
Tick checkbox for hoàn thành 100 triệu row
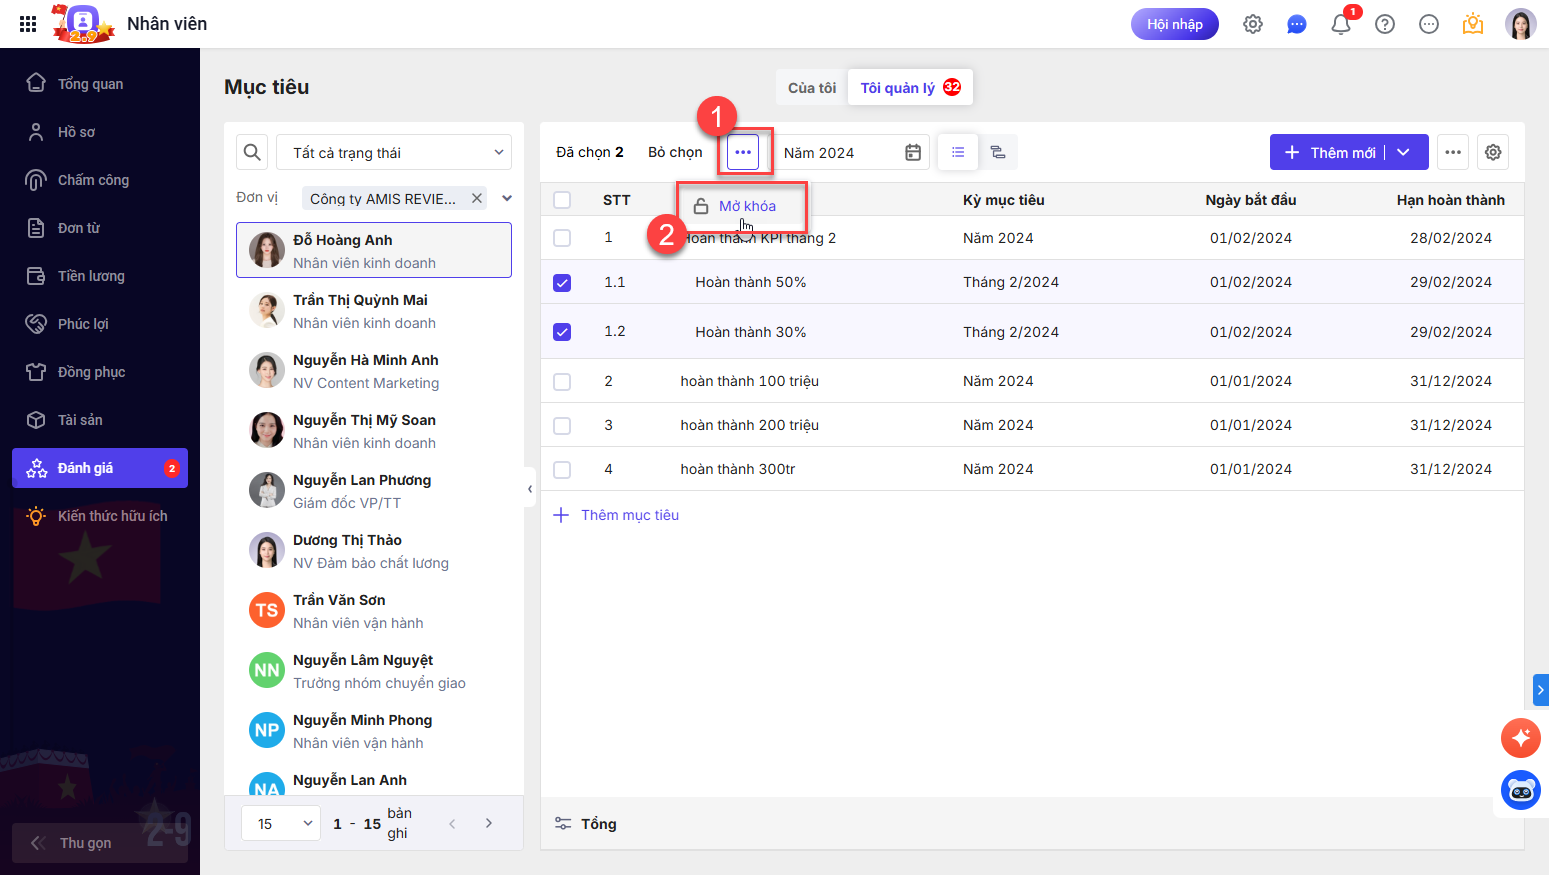click(x=562, y=382)
